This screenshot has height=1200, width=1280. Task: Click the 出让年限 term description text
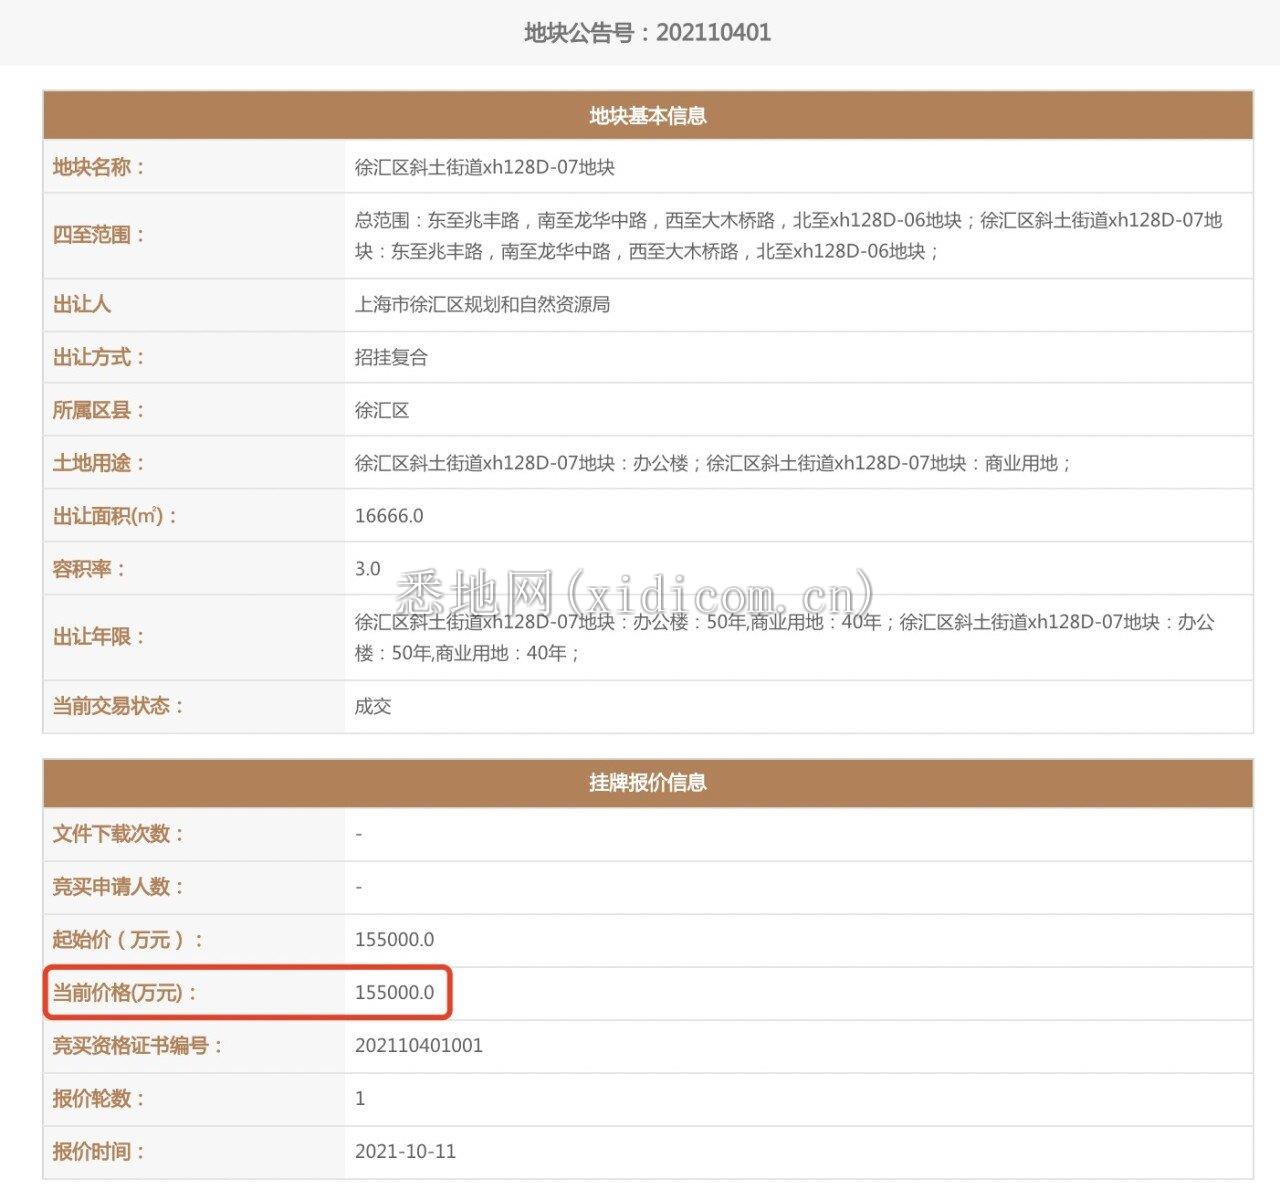784,638
